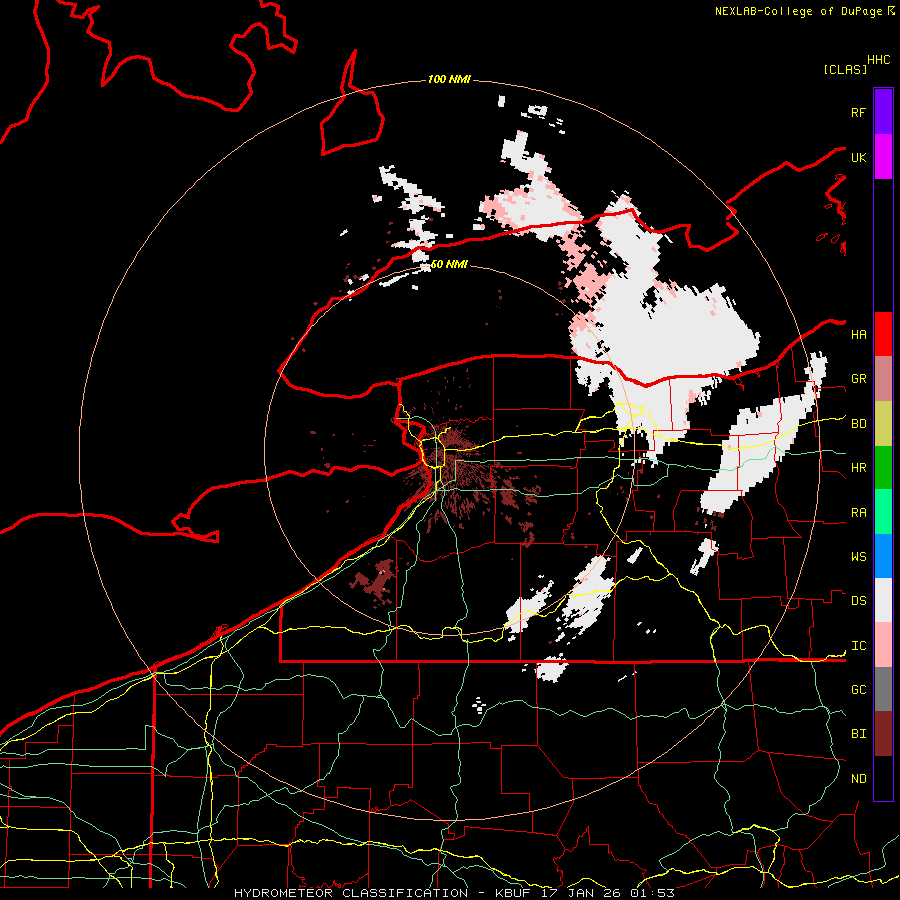Viewport: 900px width, 900px height.
Task: Click the IC legend label text
Action: (x=858, y=646)
